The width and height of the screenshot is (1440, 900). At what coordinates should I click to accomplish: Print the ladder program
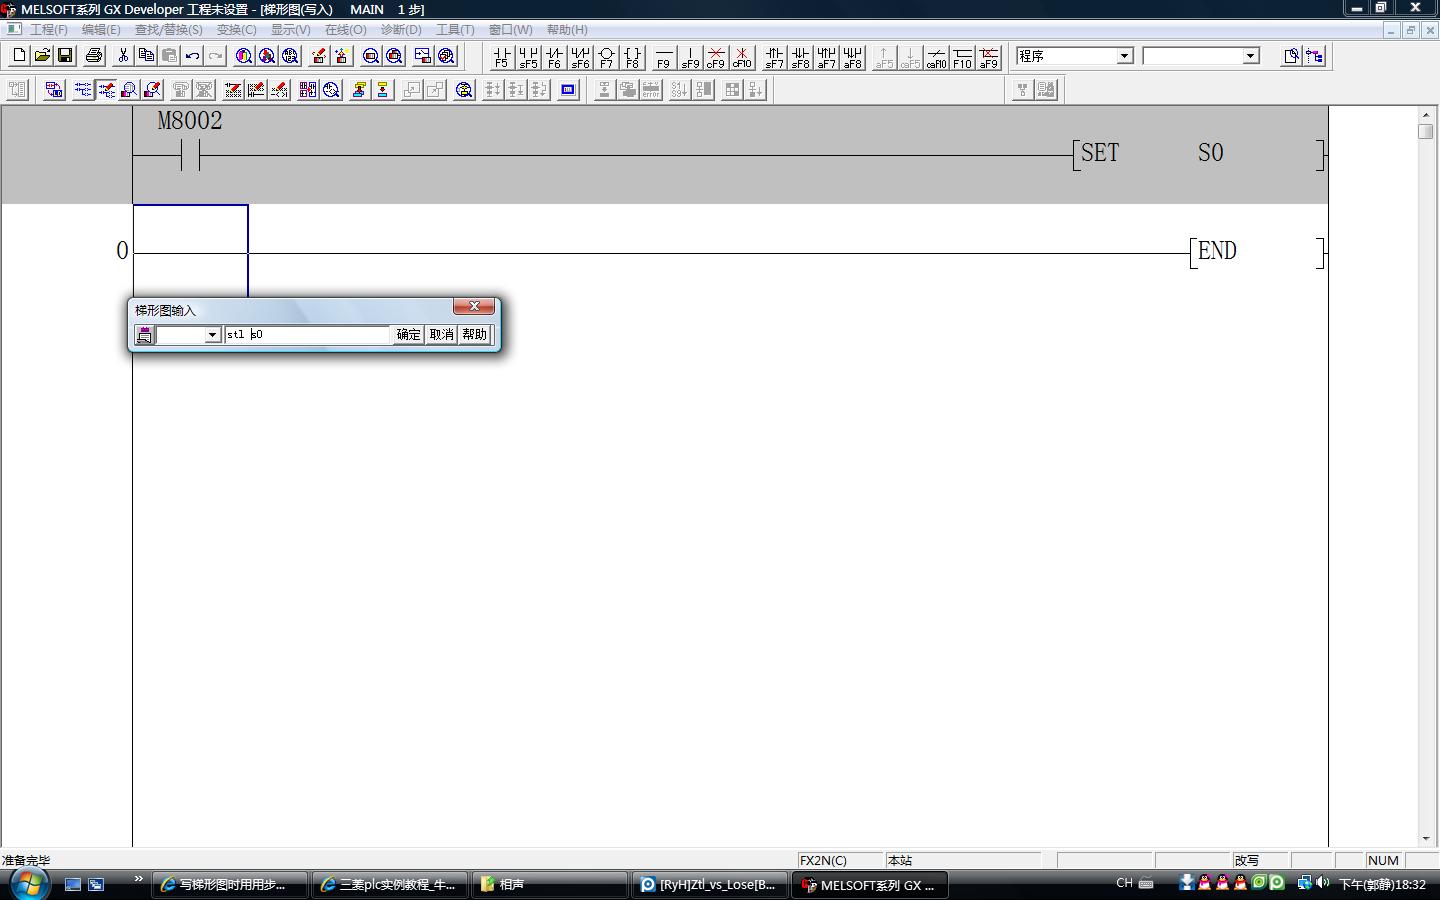(94, 56)
